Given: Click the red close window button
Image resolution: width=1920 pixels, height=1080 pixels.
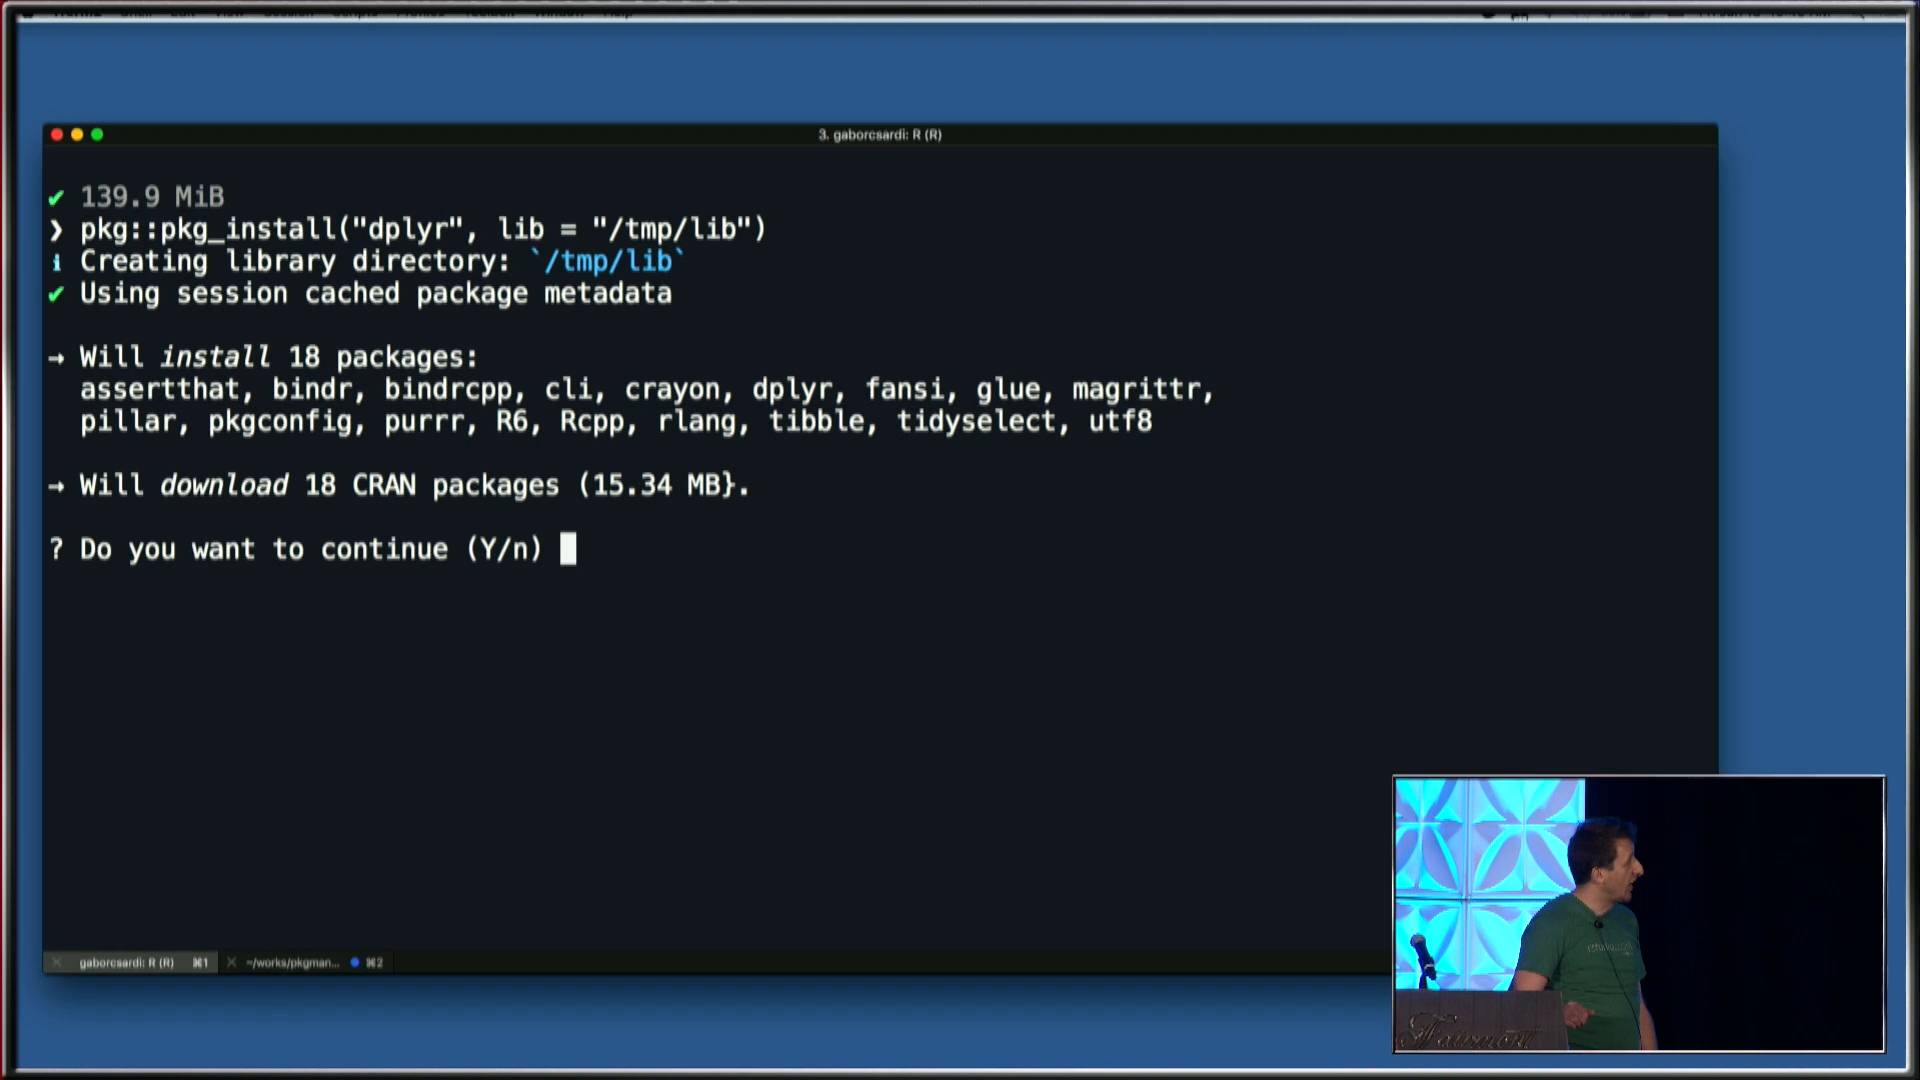Looking at the screenshot, I should (57, 135).
